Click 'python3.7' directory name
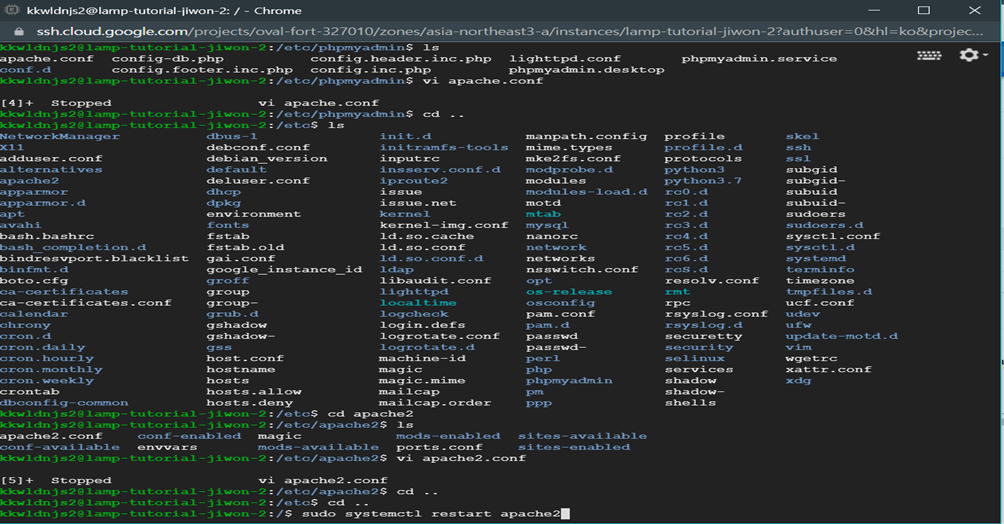 point(703,181)
